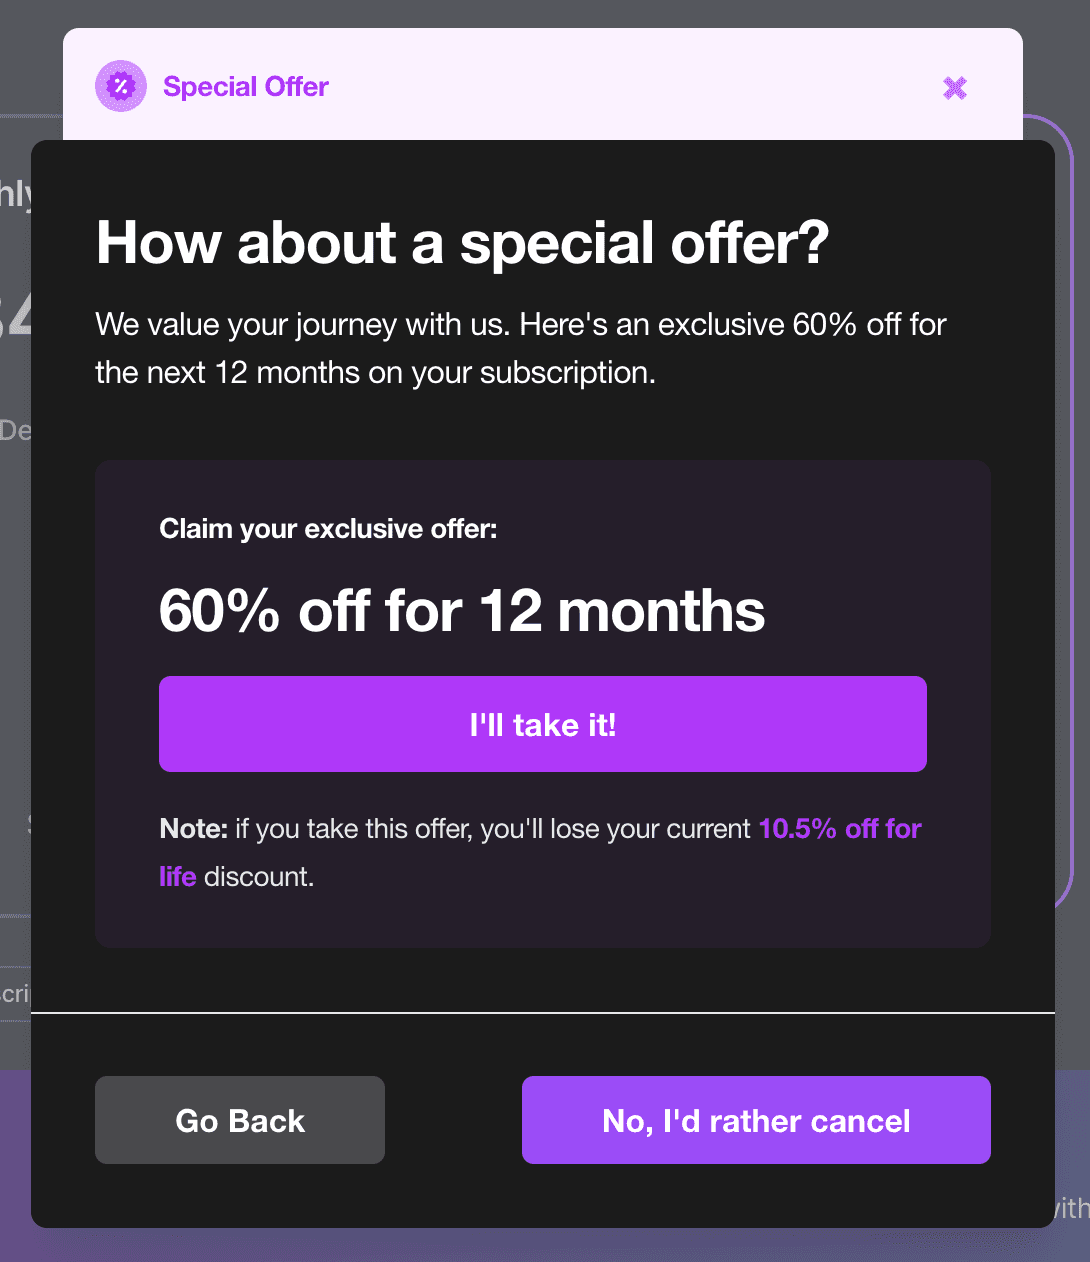This screenshot has width=1090, height=1262.
Task: Click the Note about losing your current discount
Action: [540, 852]
